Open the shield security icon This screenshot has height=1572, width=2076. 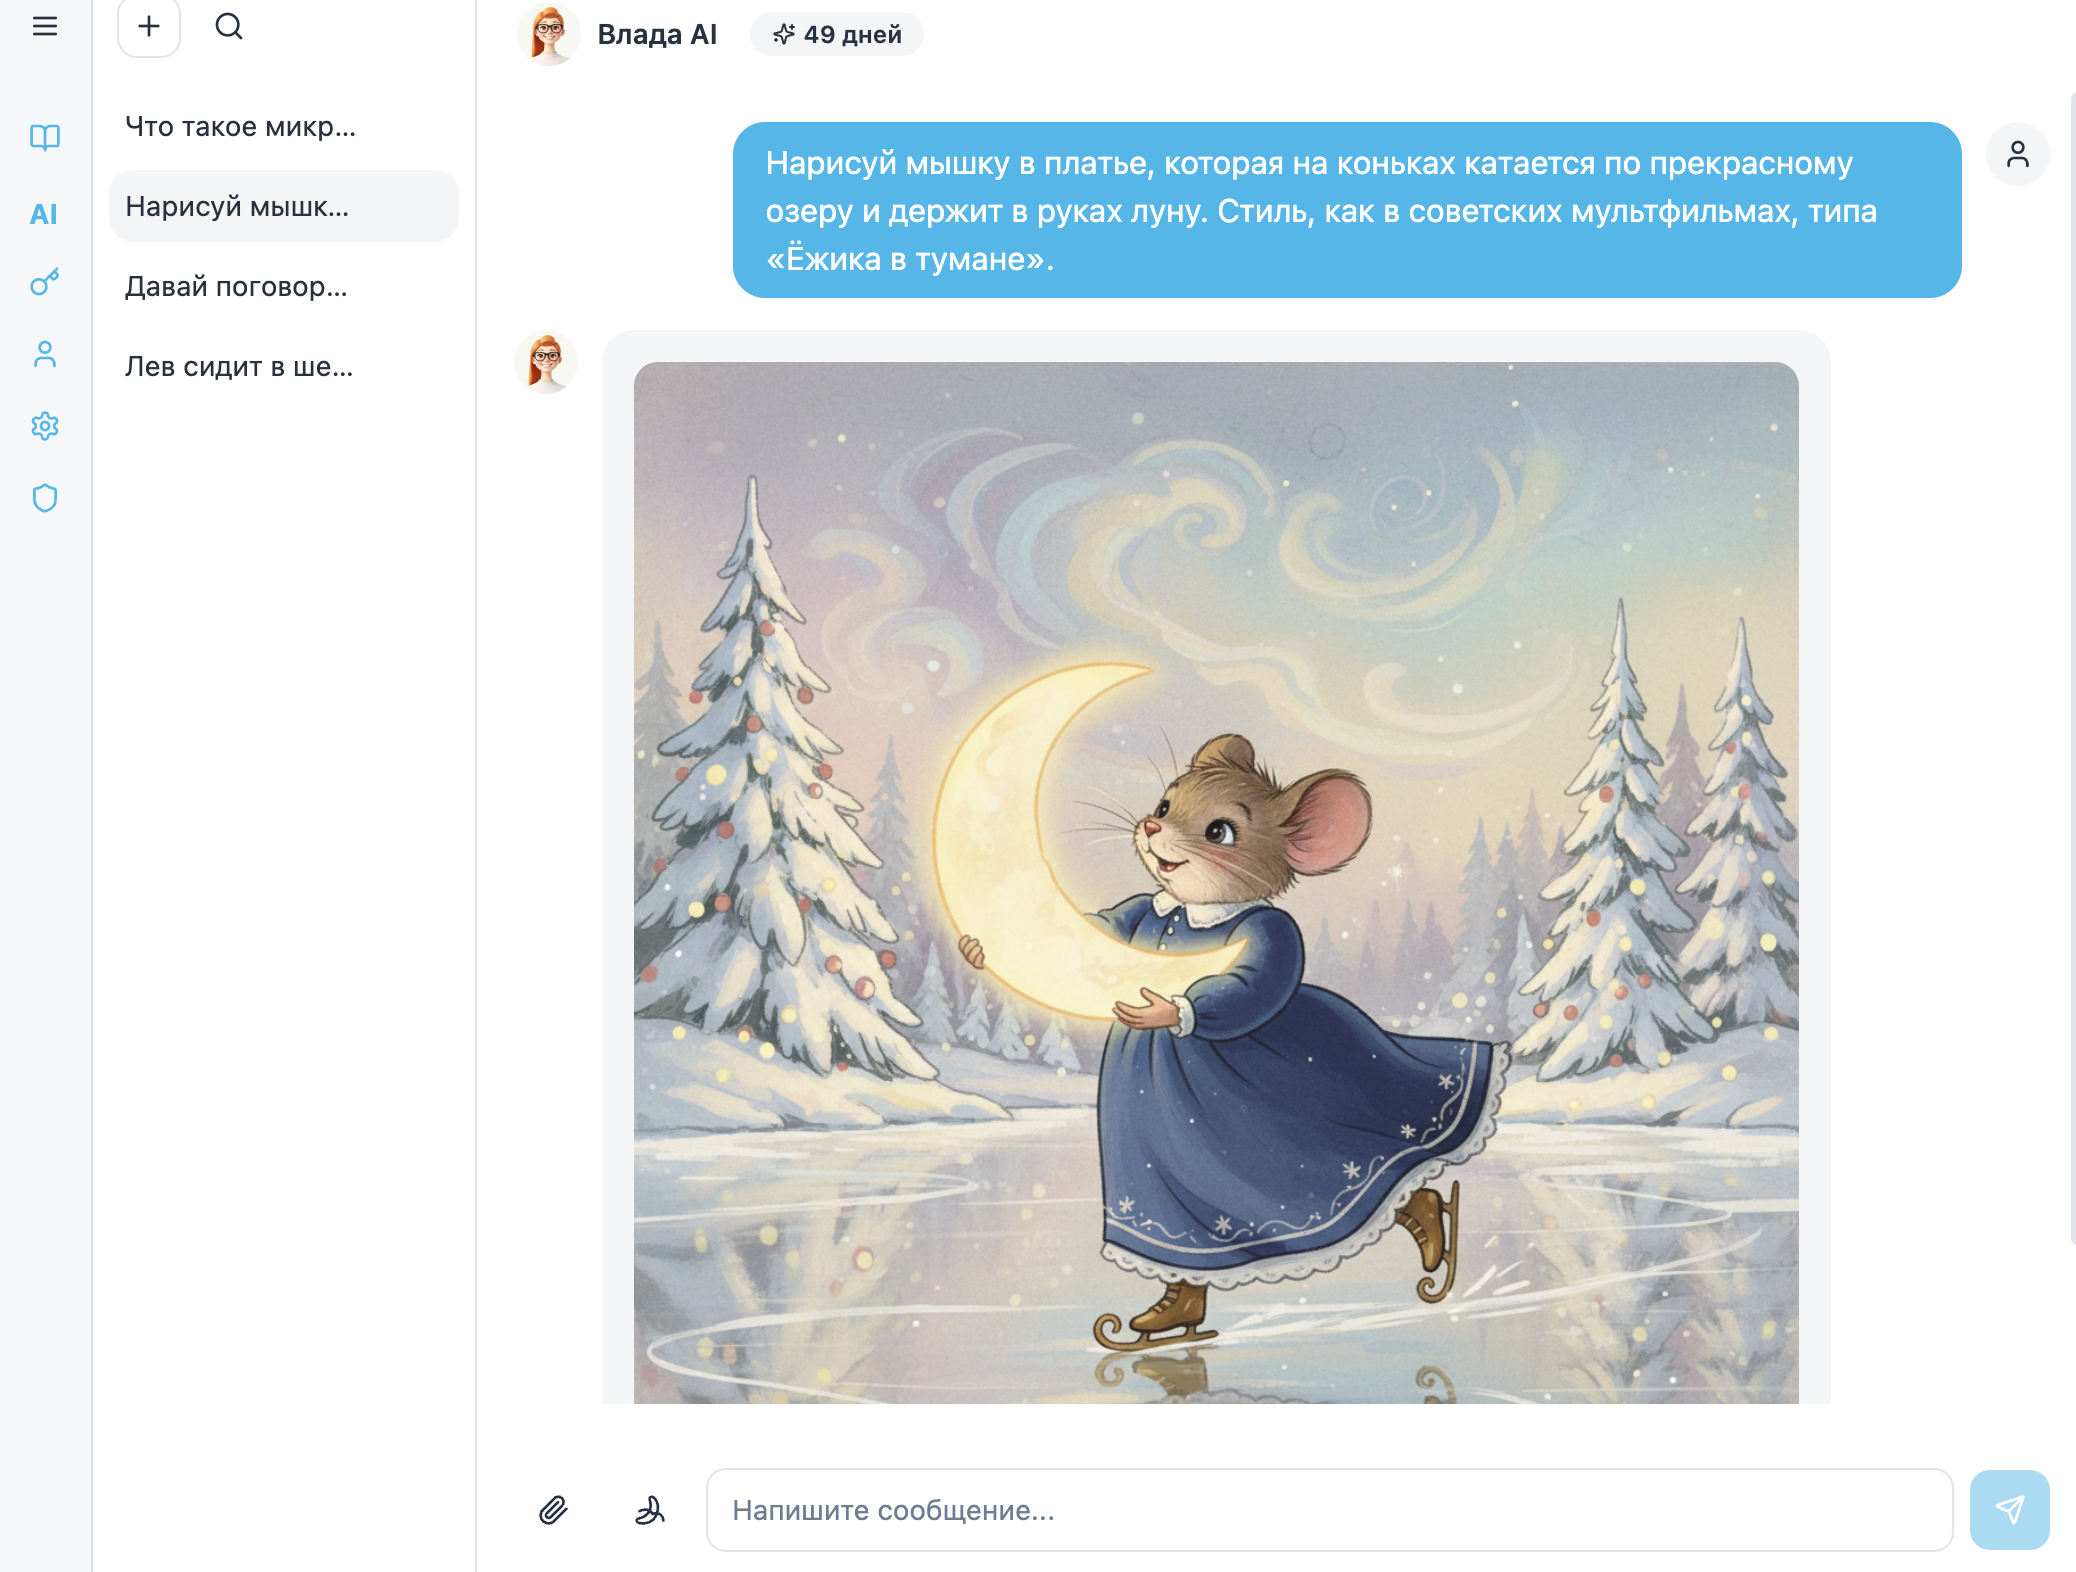coord(45,498)
